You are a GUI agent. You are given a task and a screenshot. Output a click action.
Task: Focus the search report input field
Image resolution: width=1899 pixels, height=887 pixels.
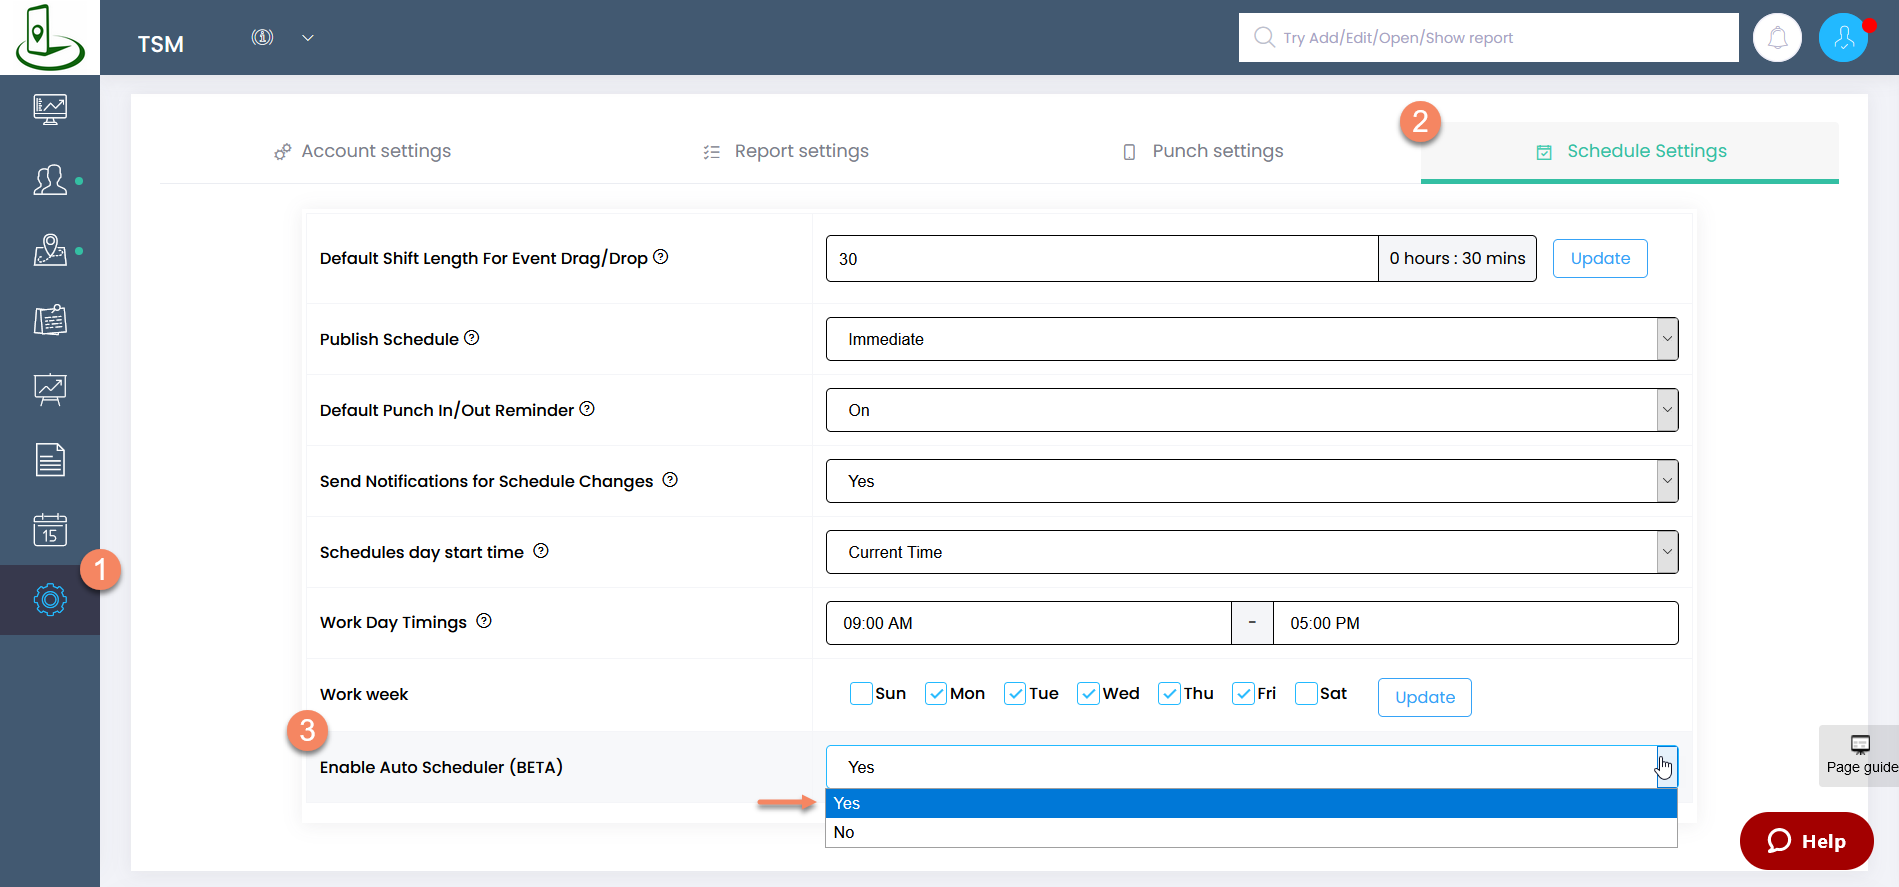pos(1488,37)
